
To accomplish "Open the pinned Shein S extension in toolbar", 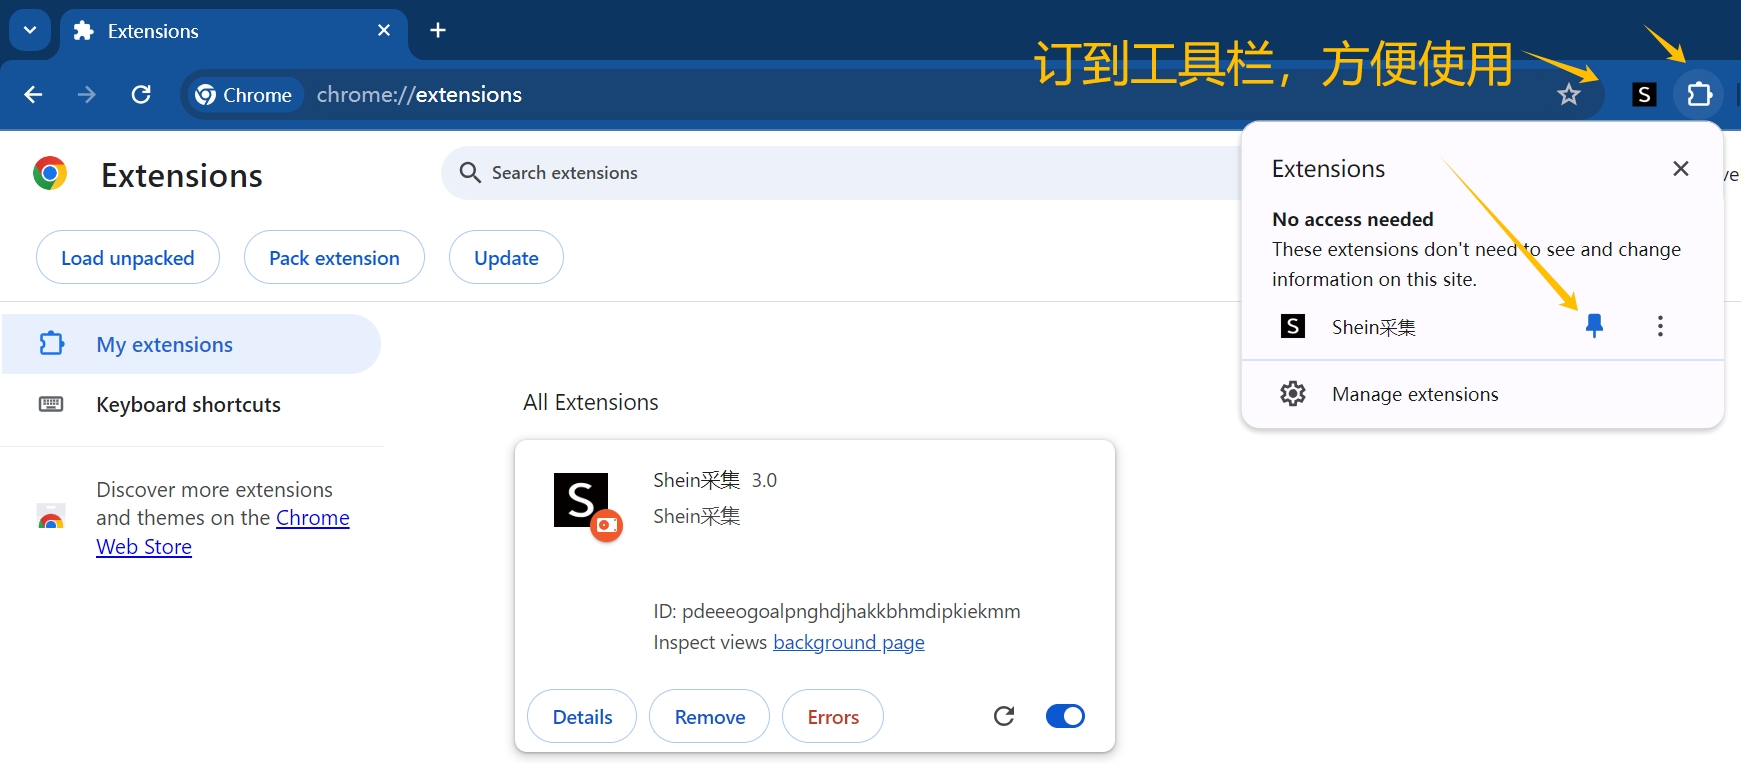I will click(x=1644, y=95).
